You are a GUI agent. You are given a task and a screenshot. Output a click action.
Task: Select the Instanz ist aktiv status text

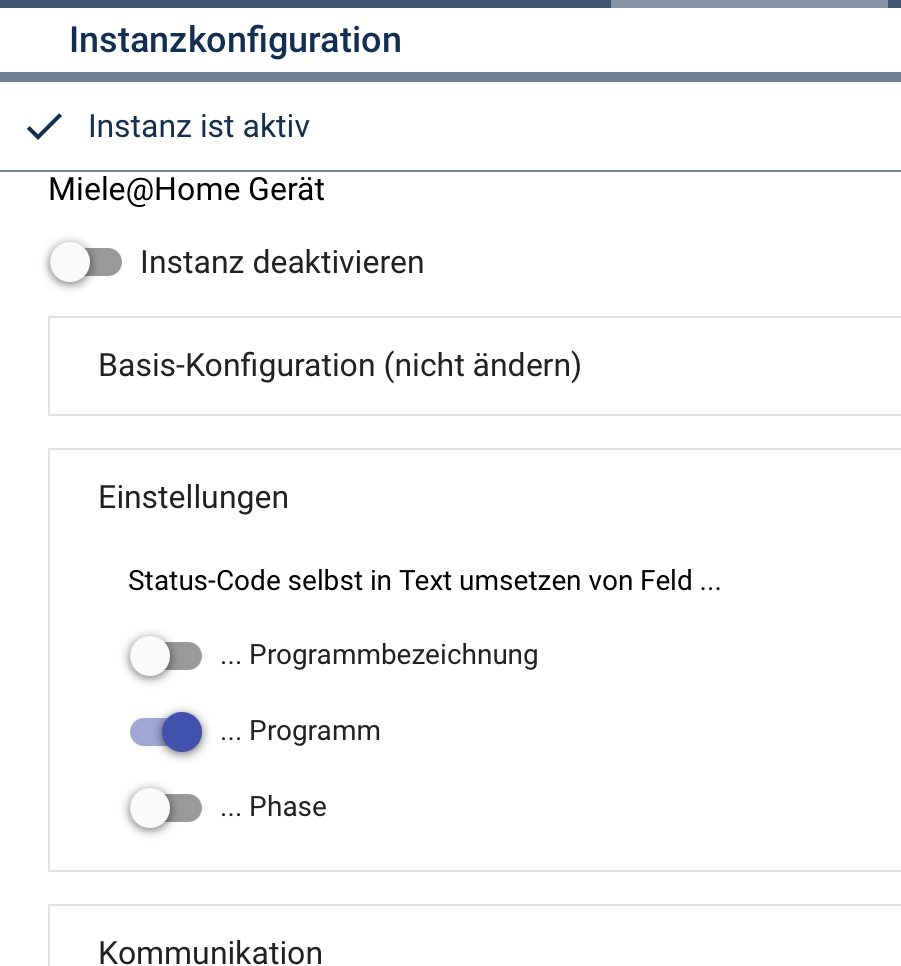(x=199, y=127)
